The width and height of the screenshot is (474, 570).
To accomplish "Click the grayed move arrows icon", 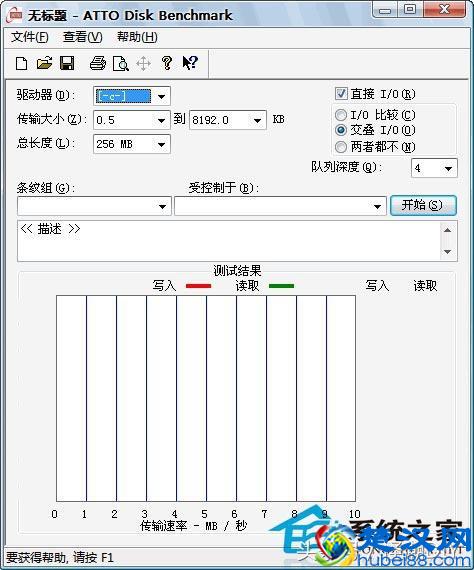I will 144,64.
